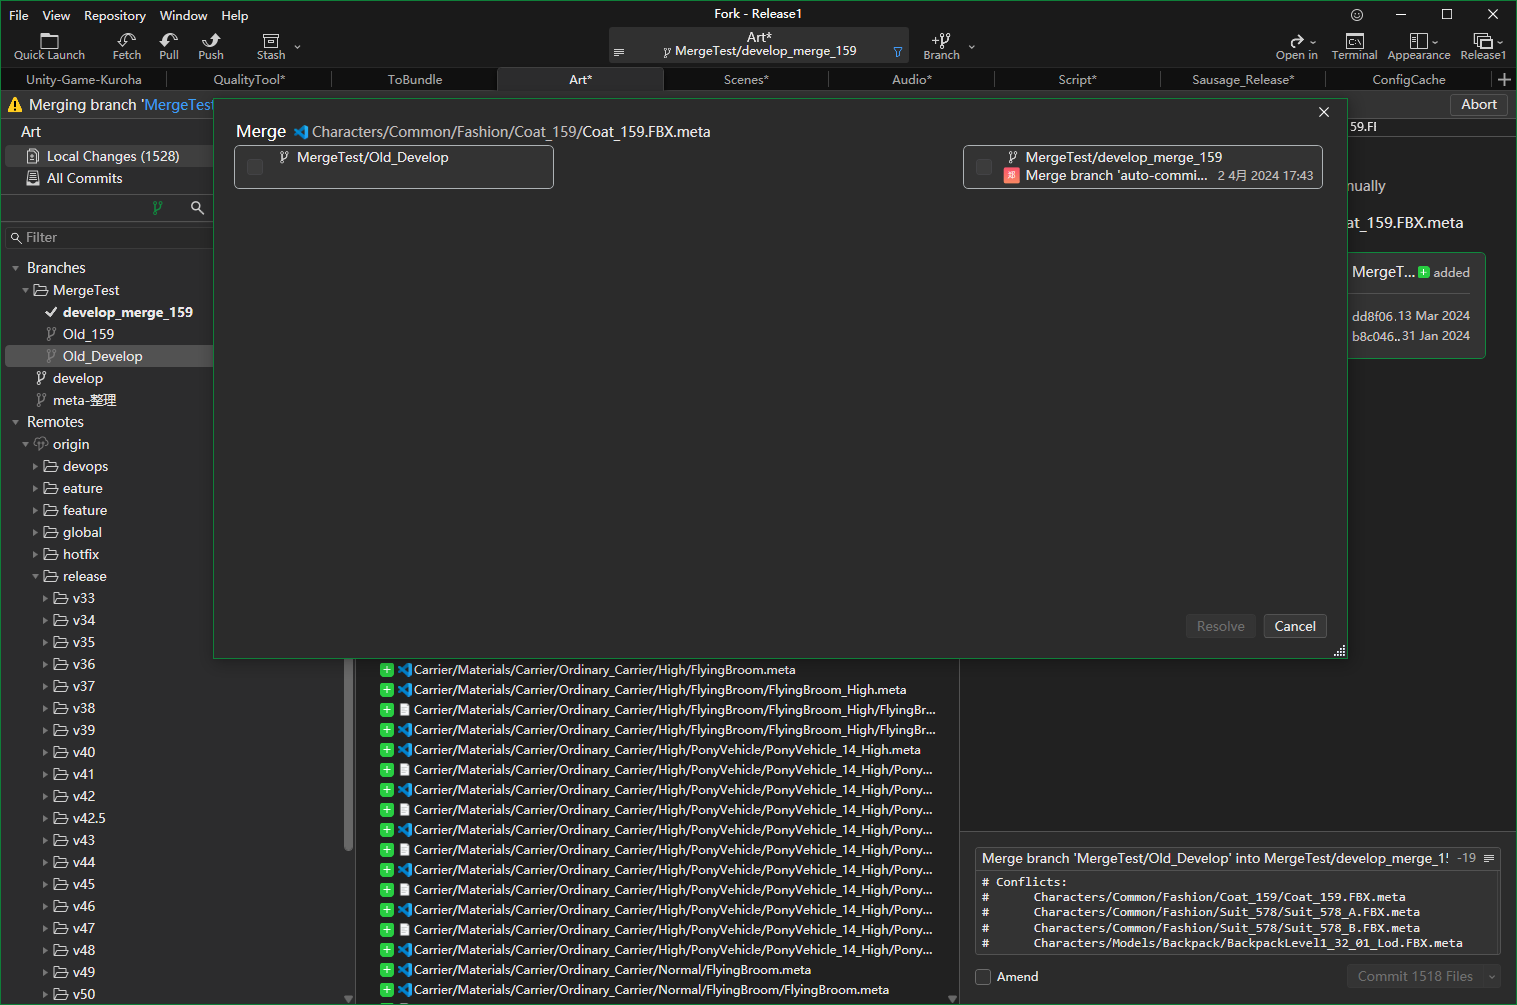Screen dimensions: 1517x1005
Task: Expand the v33 release folder
Action: pyautogui.click(x=46, y=598)
